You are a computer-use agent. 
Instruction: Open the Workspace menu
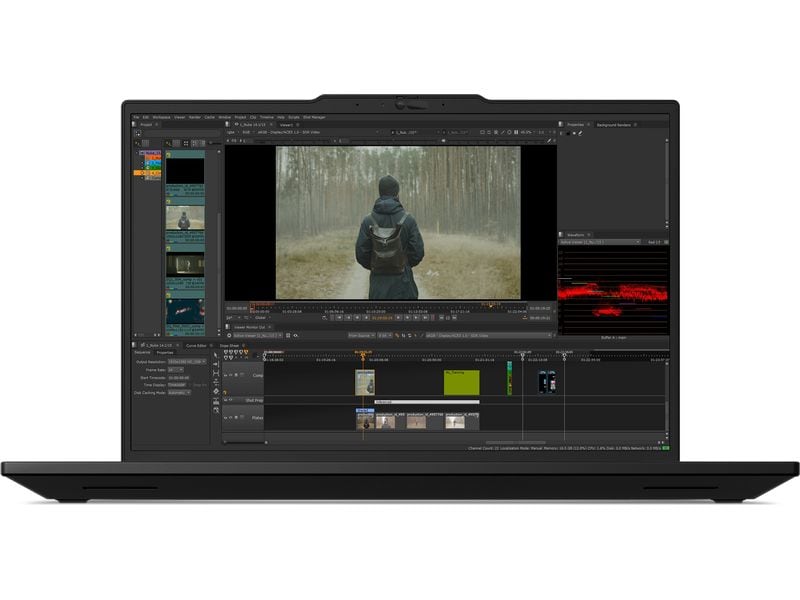tap(160, 115)
